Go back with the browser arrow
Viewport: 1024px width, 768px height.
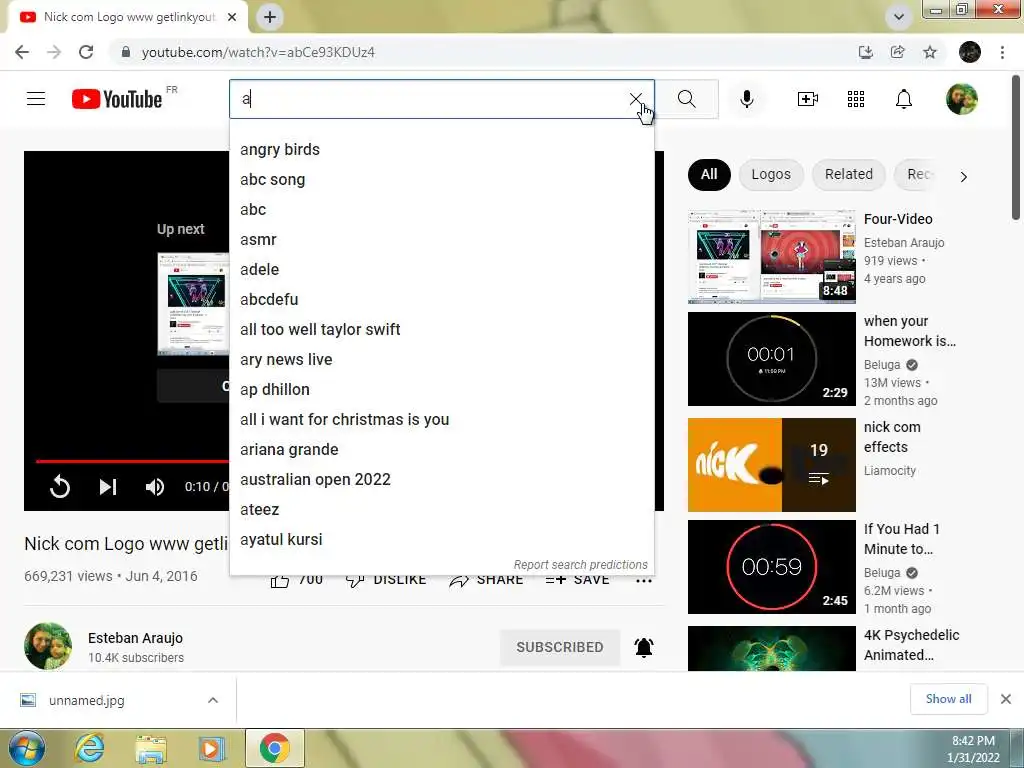(22, 52)
